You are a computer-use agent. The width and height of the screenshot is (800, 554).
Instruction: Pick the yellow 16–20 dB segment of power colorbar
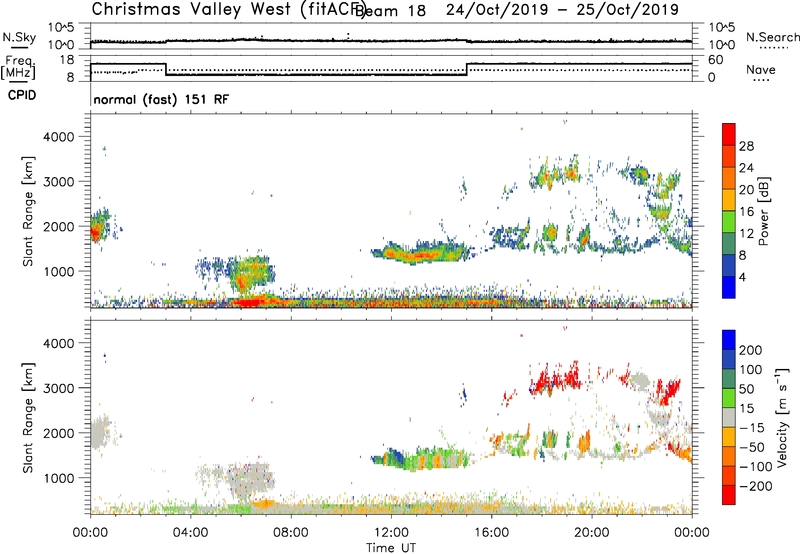[x=729, y=200]
